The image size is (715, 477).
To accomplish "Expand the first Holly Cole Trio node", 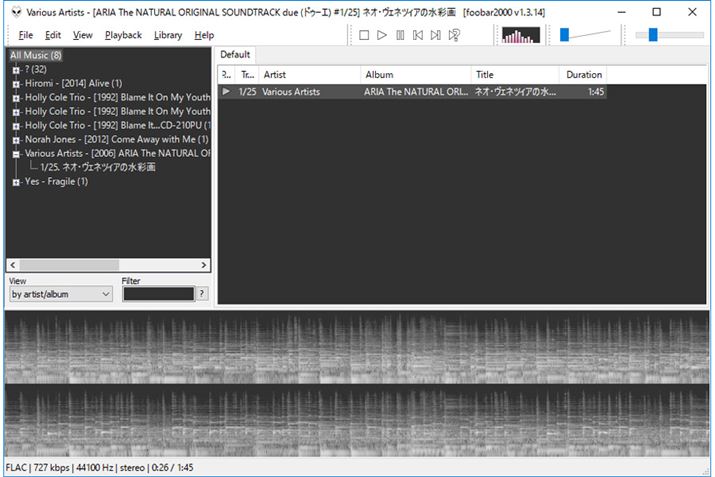I will coord(16,98).
